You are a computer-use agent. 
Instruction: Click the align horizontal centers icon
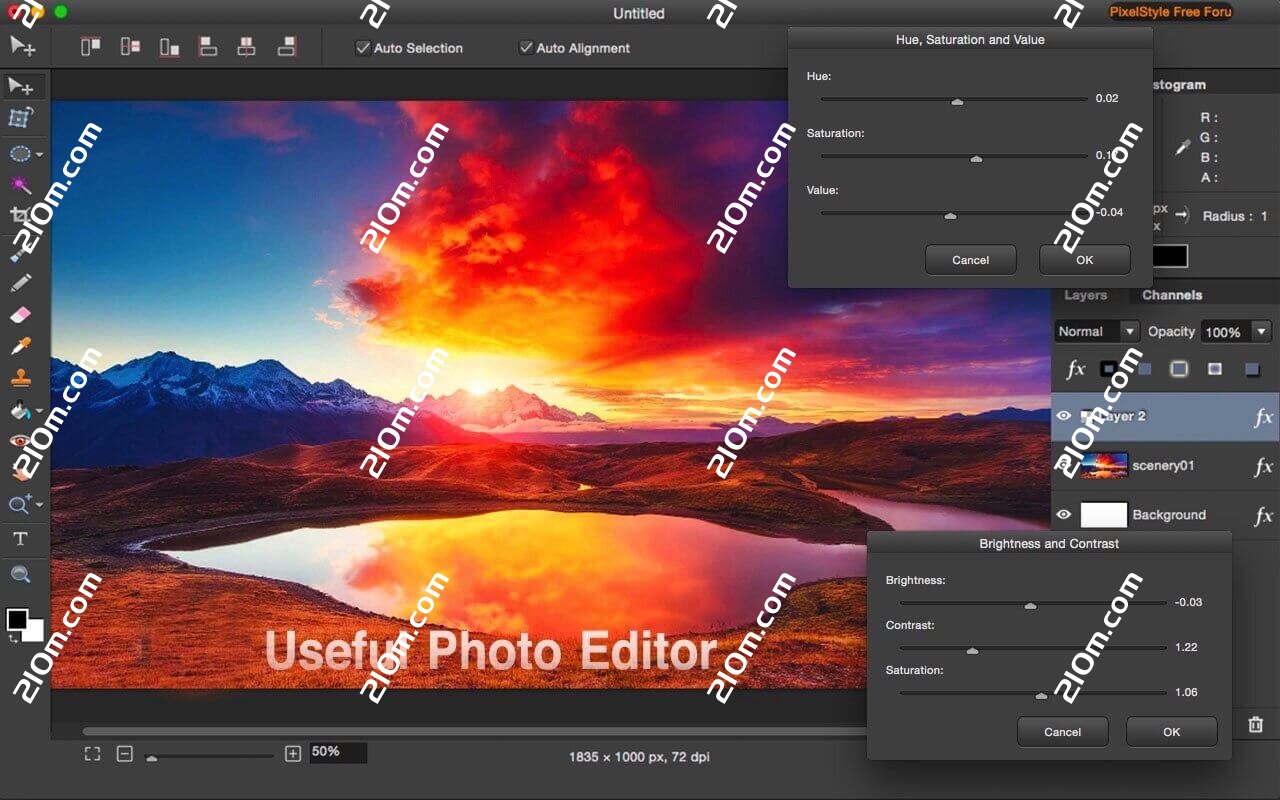click(x=247, y=46)
